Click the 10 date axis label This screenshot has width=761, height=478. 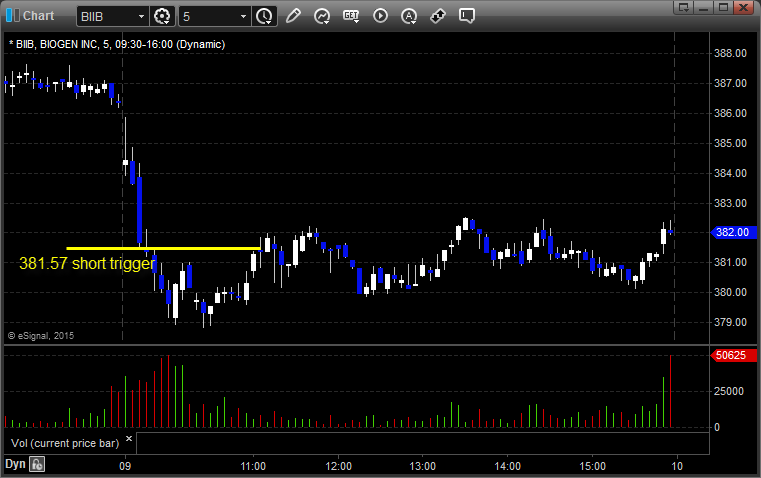(677, 466)
